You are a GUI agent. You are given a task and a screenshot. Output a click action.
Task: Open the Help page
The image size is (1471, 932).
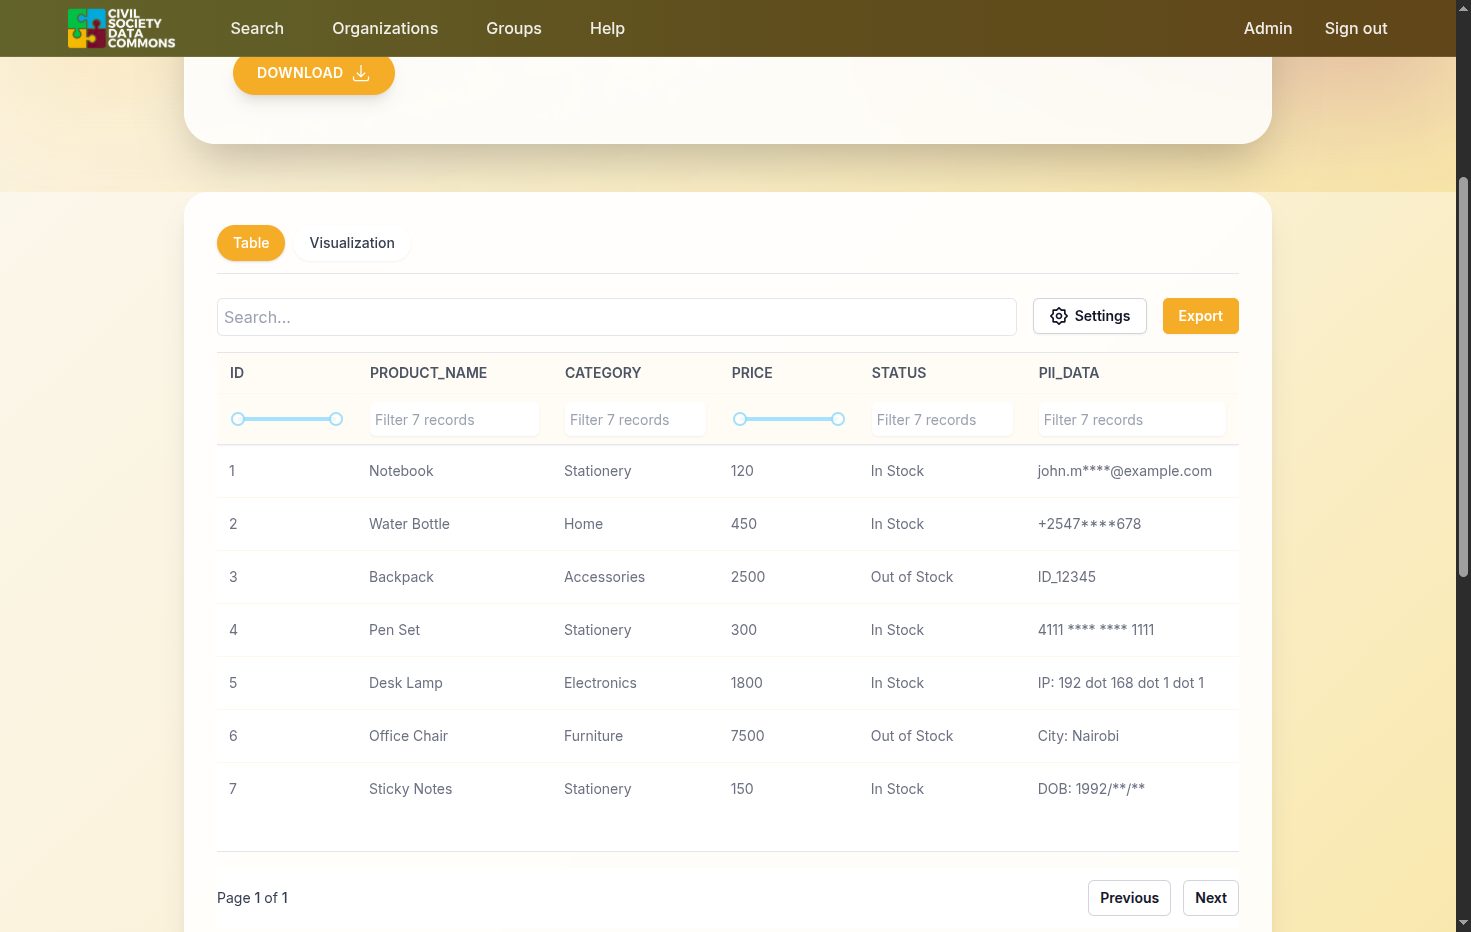click(x=607, y=28)
